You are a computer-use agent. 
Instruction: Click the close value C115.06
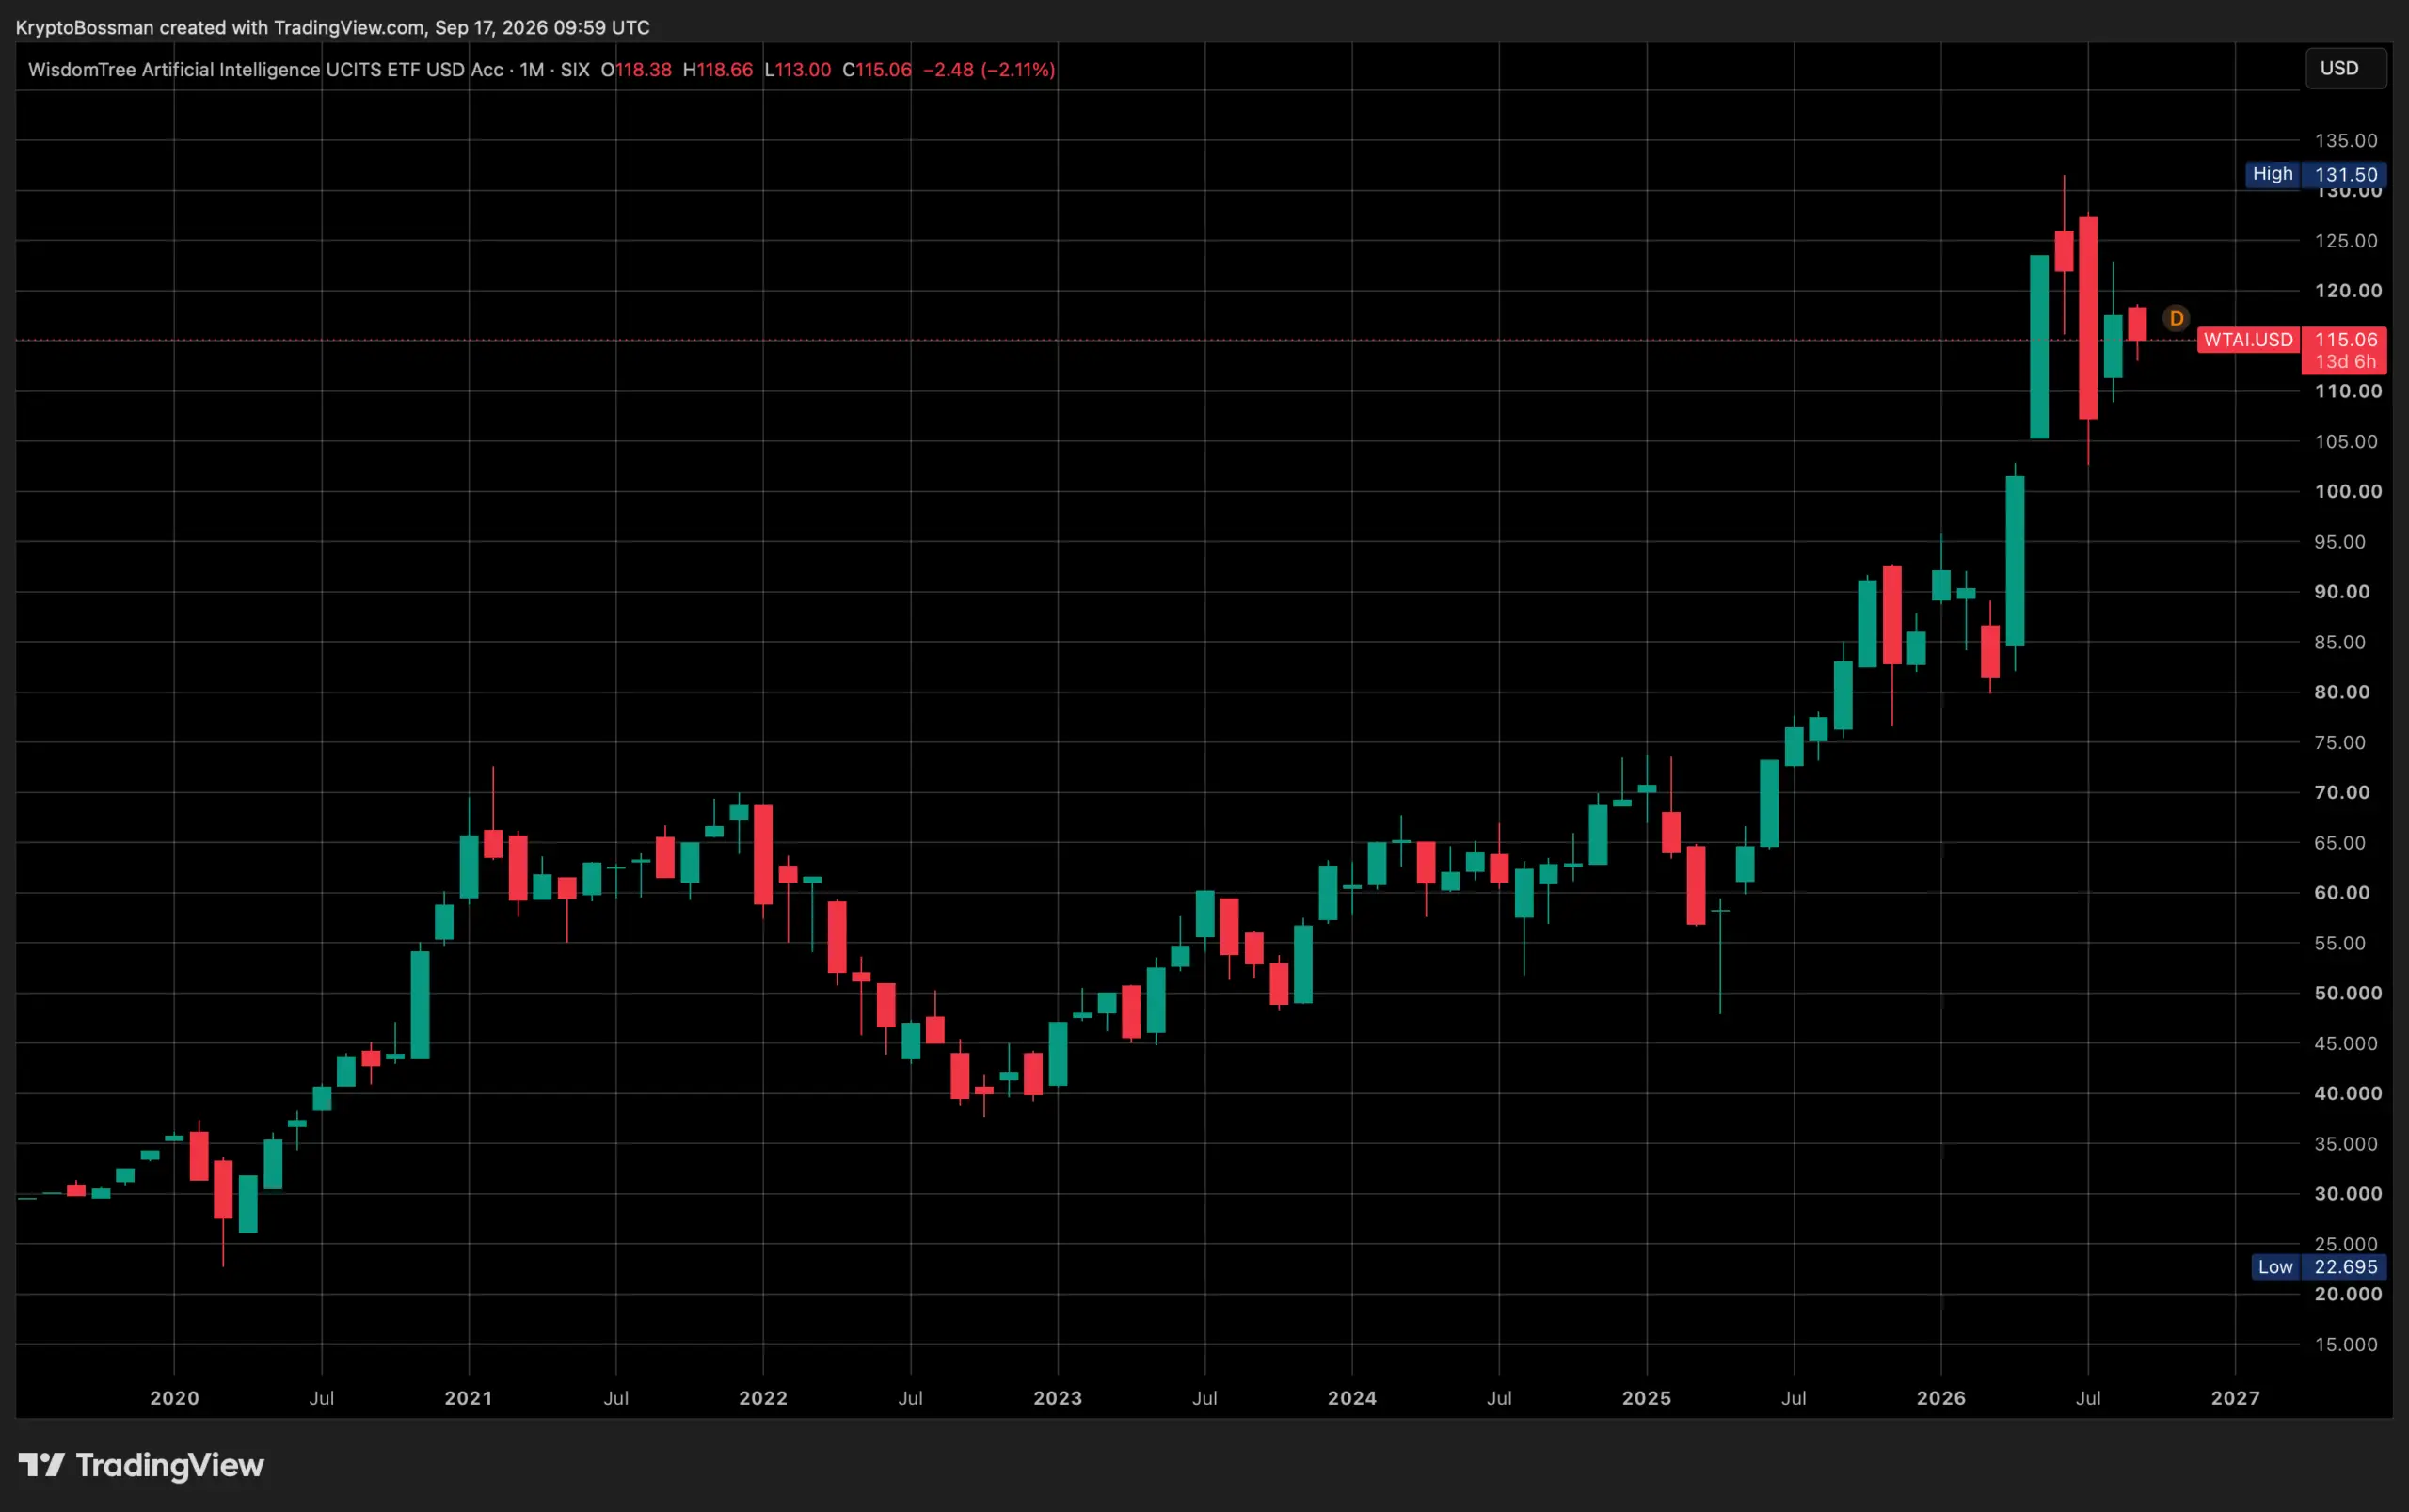pos(877,69)
